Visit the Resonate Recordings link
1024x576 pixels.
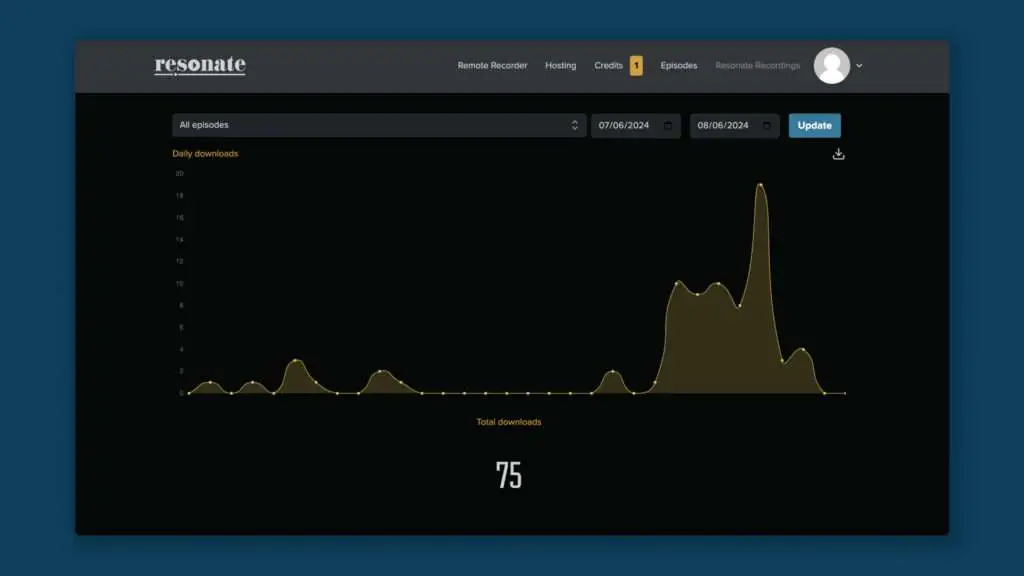(x=757, y=66)
